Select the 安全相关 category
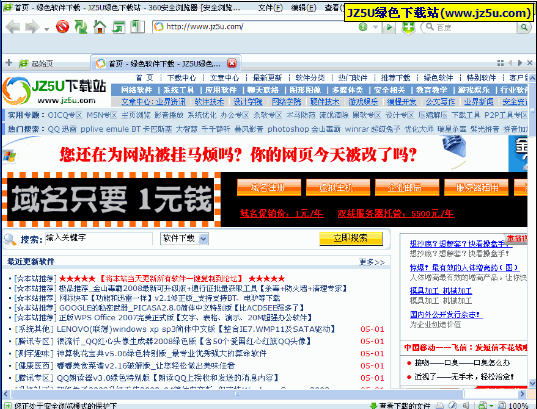Image resolution: width=537 pixels, height=409 pixels. [x=389, y=90]
